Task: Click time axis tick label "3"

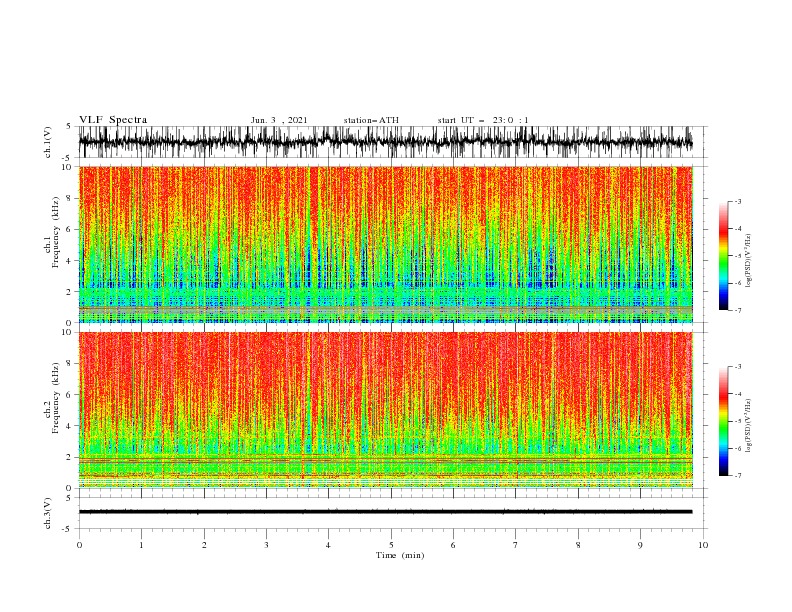Action: pos(266,545)
